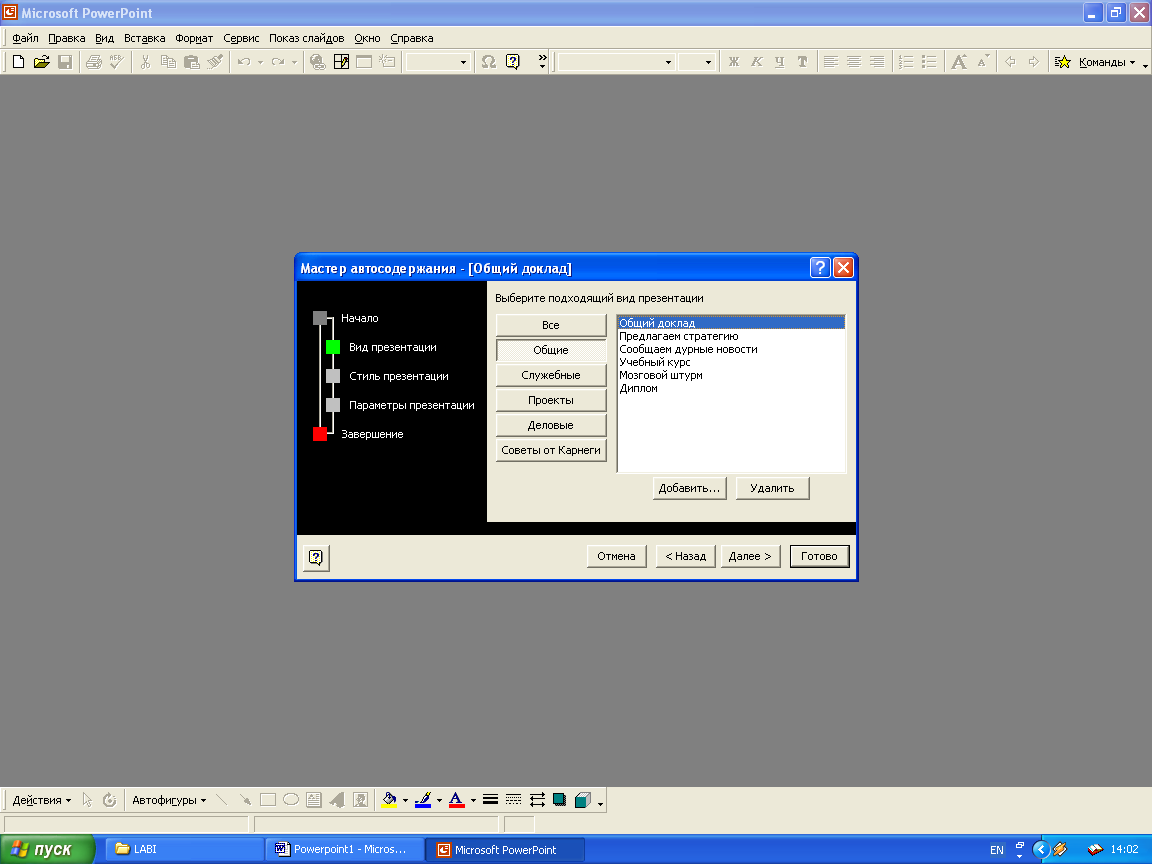
Task: Click the Underline Ч icon
Action: point(780,62)
